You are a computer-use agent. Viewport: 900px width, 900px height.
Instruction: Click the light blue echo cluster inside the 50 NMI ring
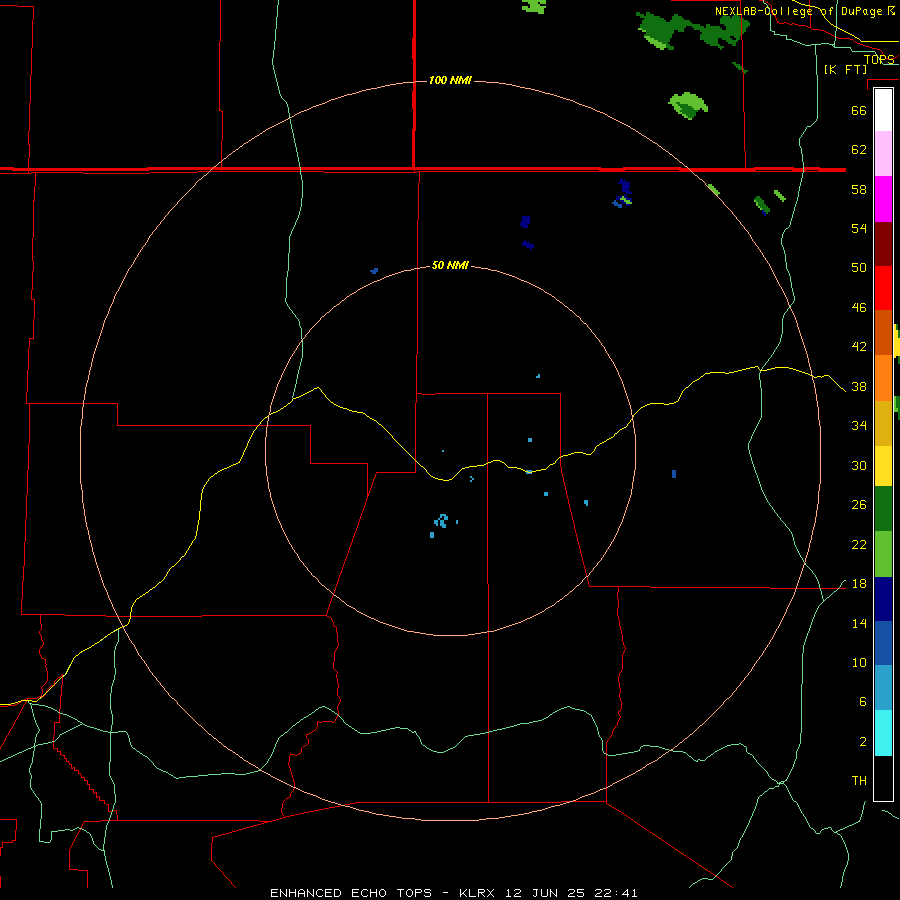(441, 521)
